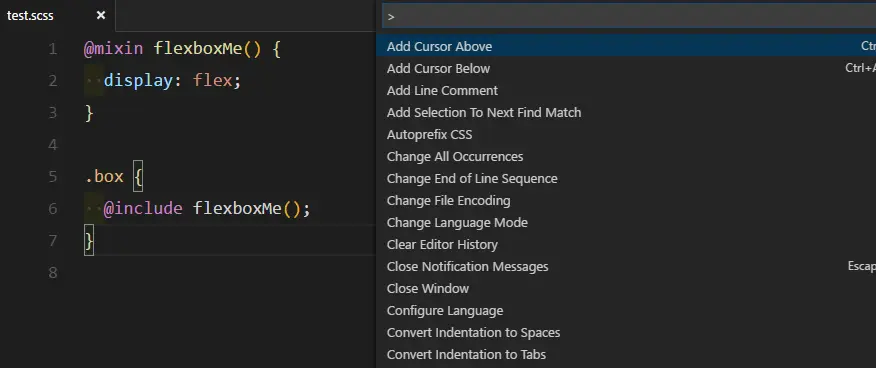Screen dimensions: 876x368
Task: Run Clear Editor History
Action: tap(626, 245)
